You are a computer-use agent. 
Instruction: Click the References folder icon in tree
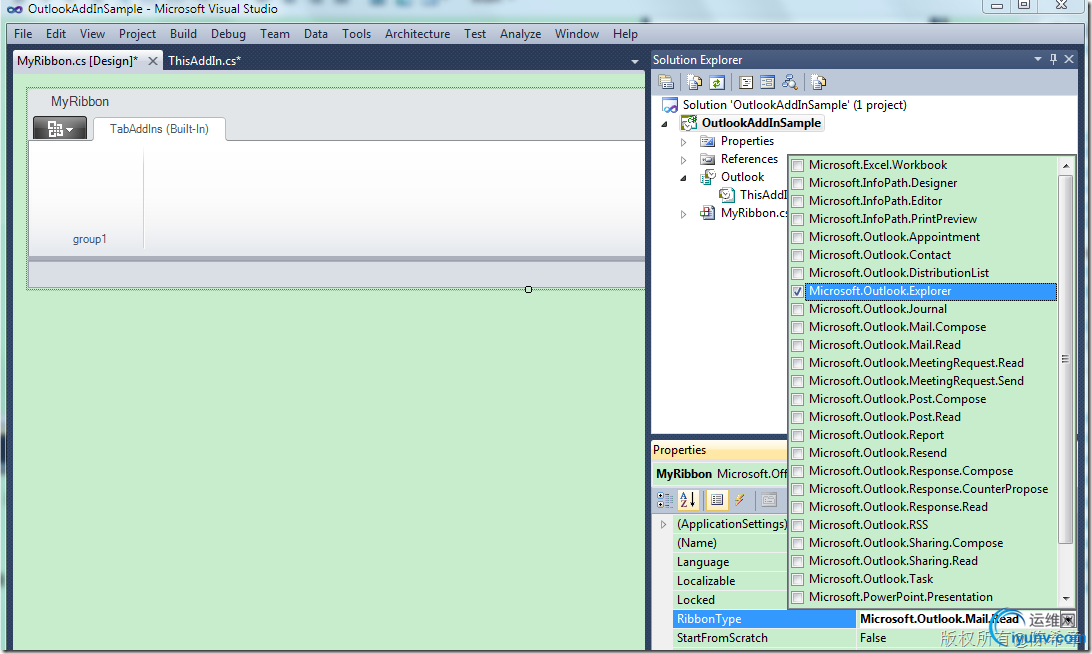point(708,159)
